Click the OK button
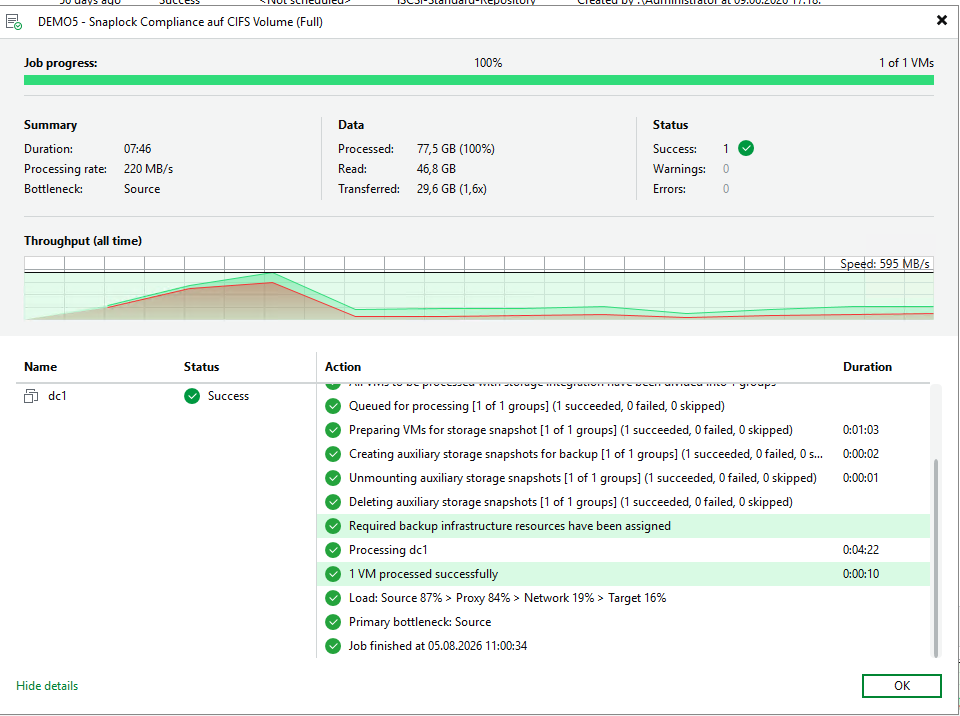This screenshot has height=716, width=960. (x=901, y=686)
